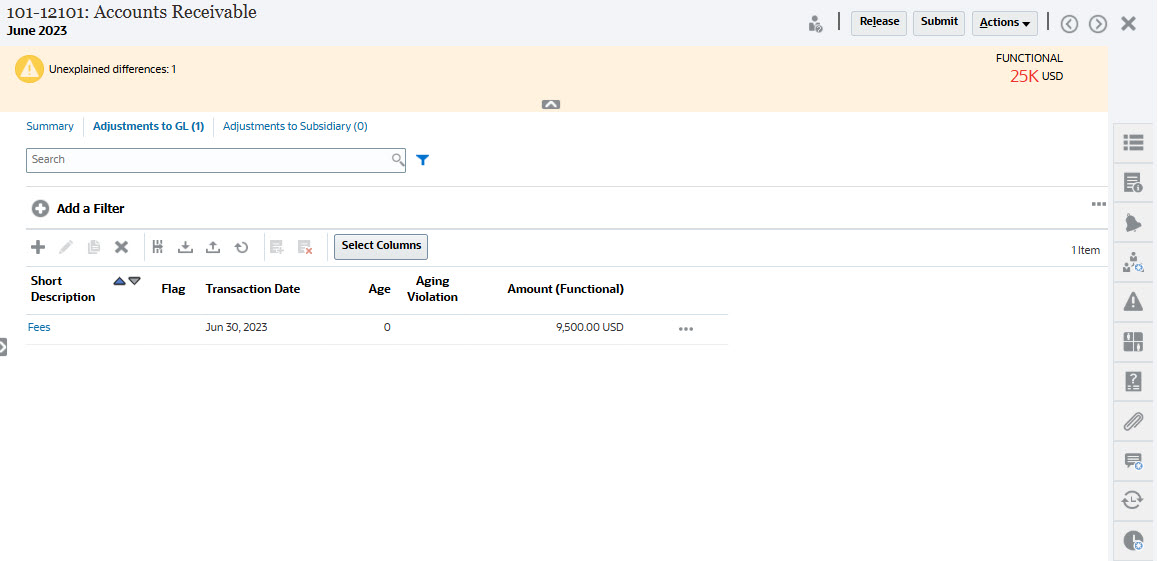Click the export upload arrow icon

[213, 247]
